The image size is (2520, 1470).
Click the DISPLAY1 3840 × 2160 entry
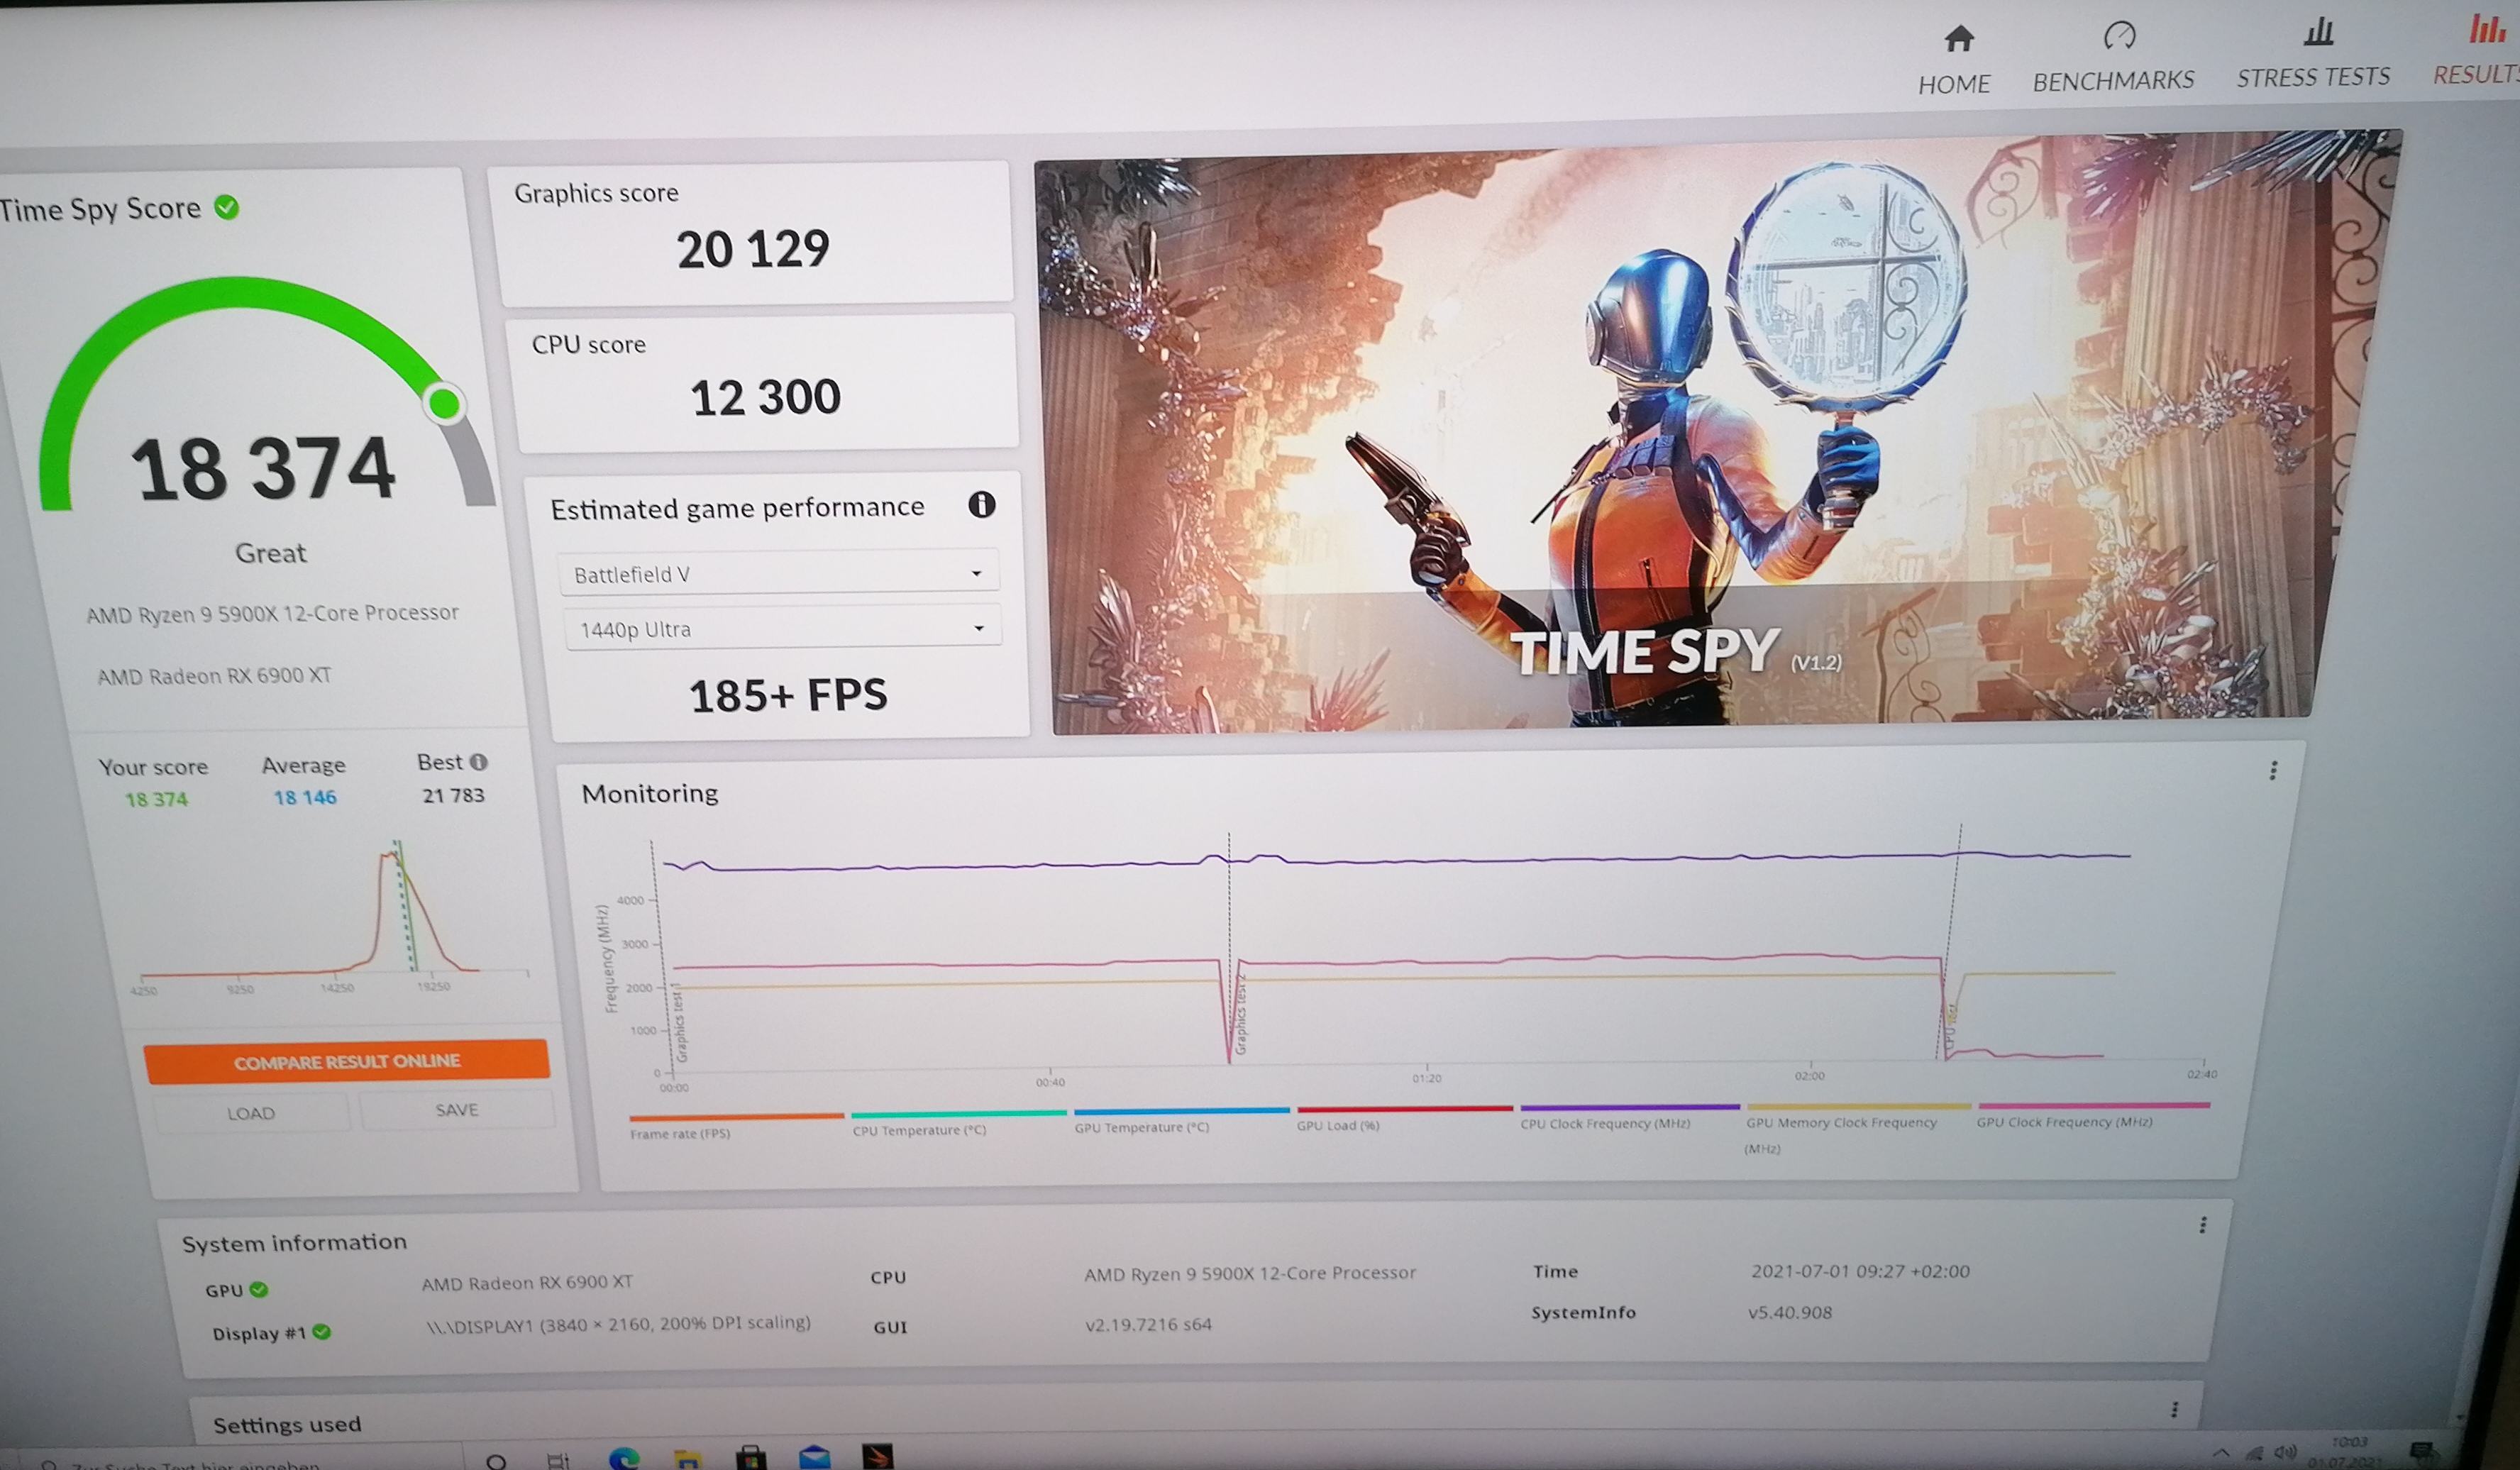[x=618, y=1324]
